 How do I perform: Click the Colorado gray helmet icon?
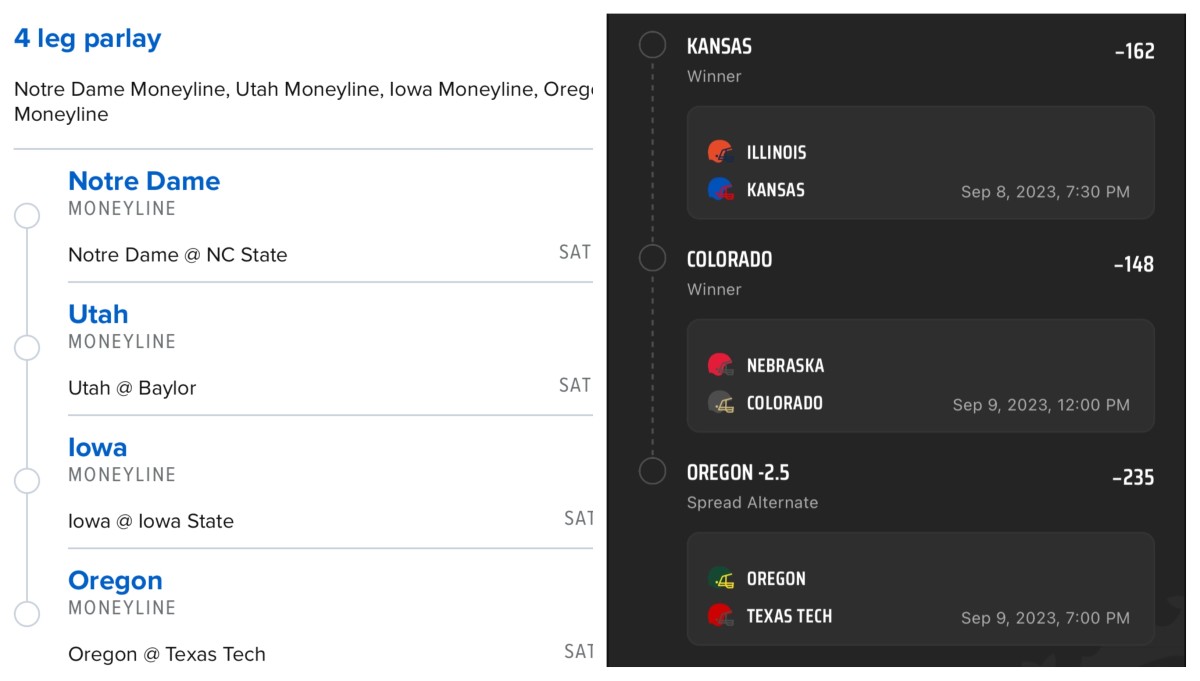pyautogui.click(x=721, y=403)
